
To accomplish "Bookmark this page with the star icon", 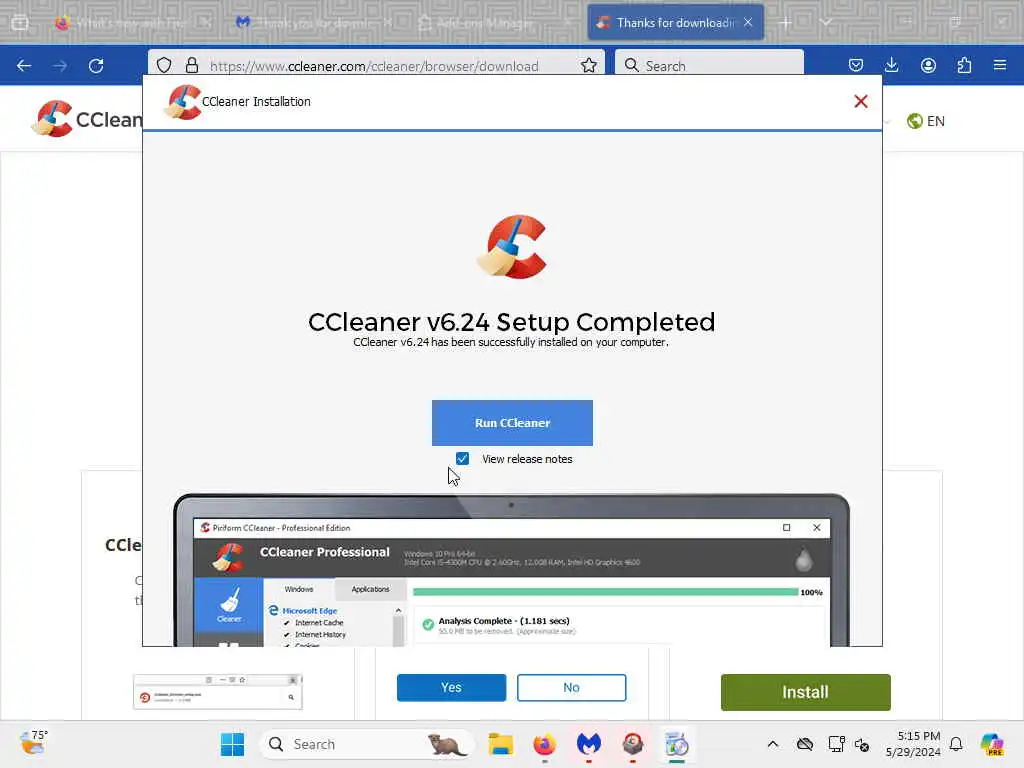I will (588, 65).
